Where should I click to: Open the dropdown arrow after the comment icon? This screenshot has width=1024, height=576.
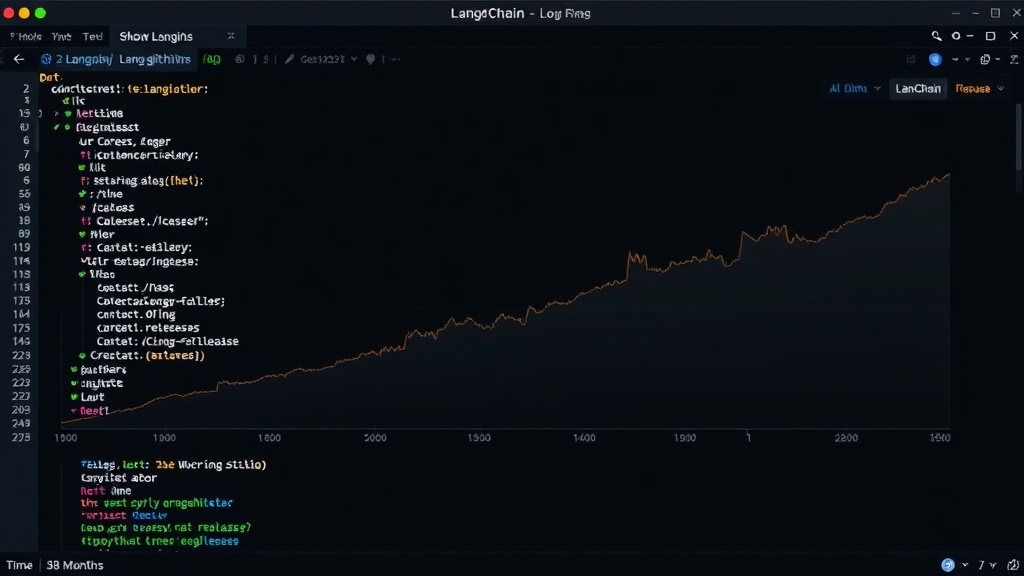(394, 59)
